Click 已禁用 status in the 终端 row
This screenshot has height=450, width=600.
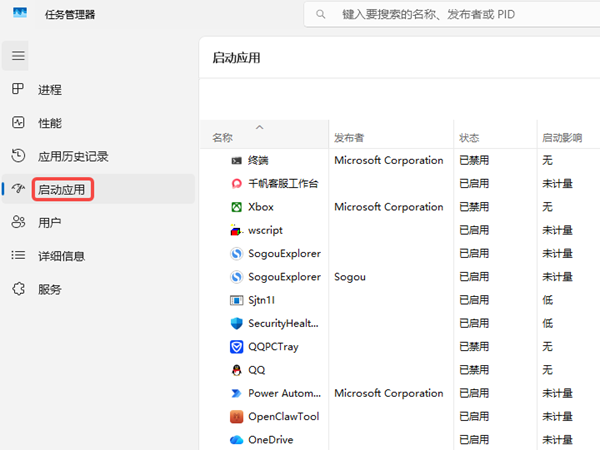point(474,160)
